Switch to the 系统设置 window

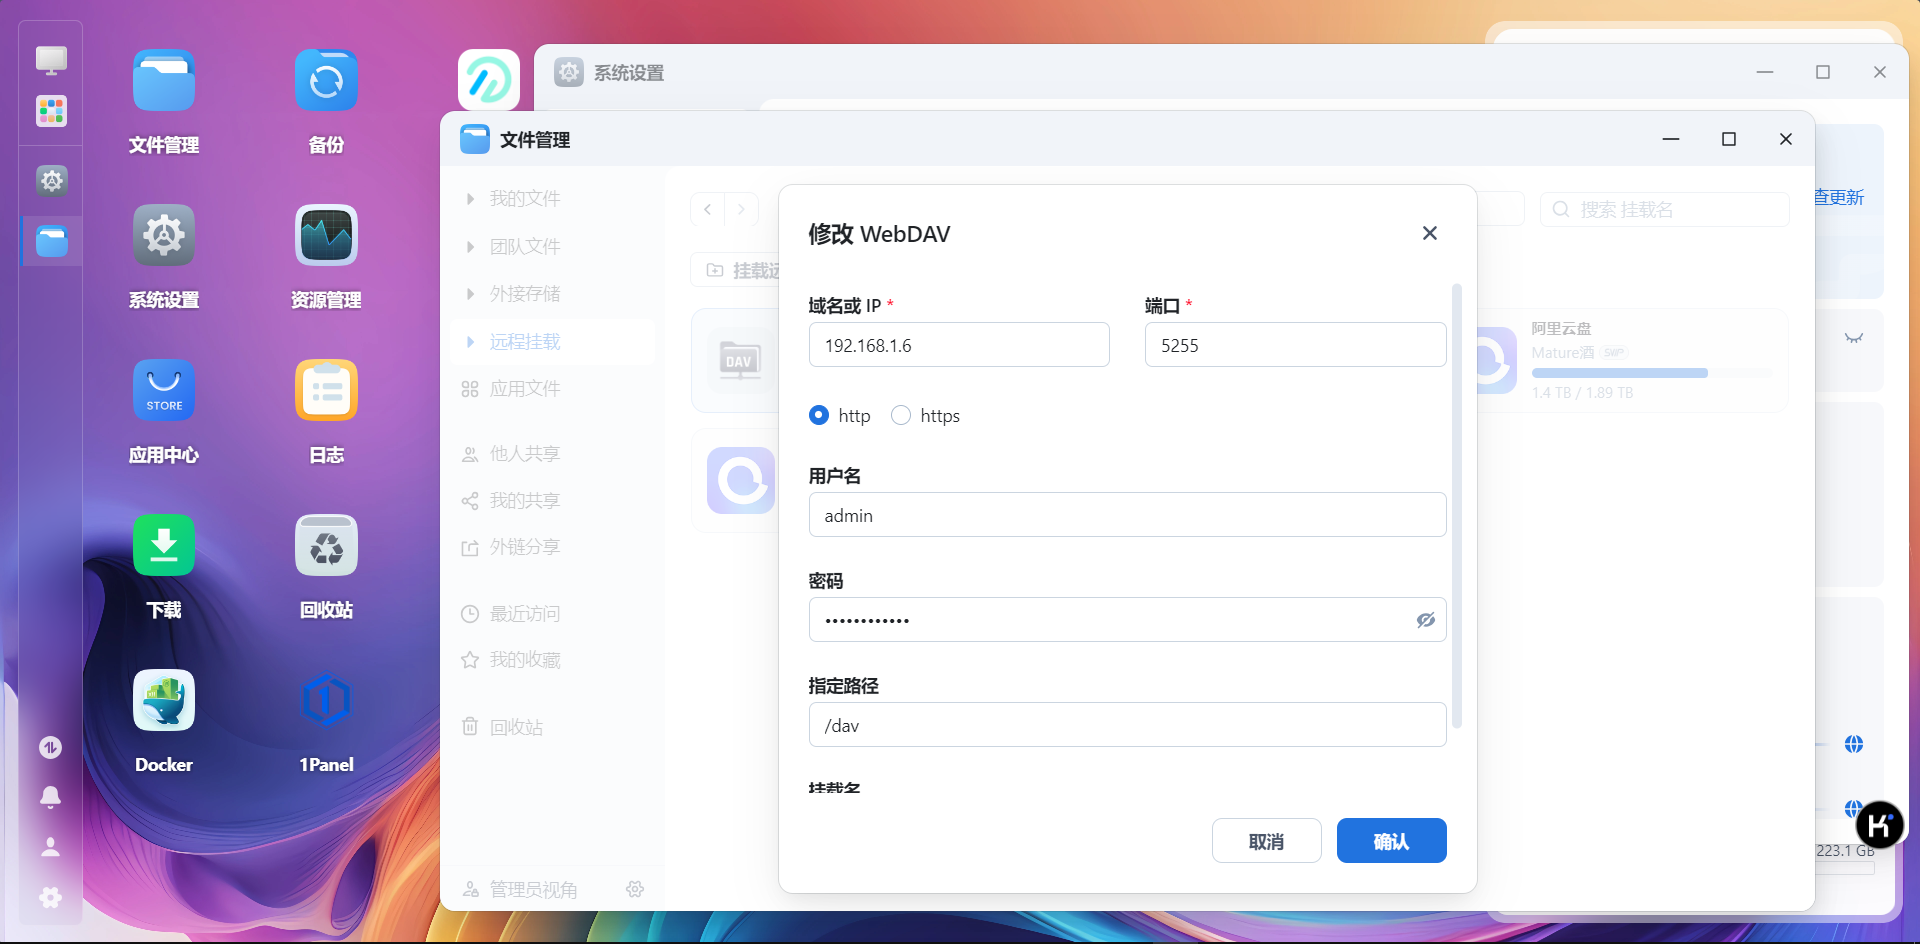coord(625,72)
